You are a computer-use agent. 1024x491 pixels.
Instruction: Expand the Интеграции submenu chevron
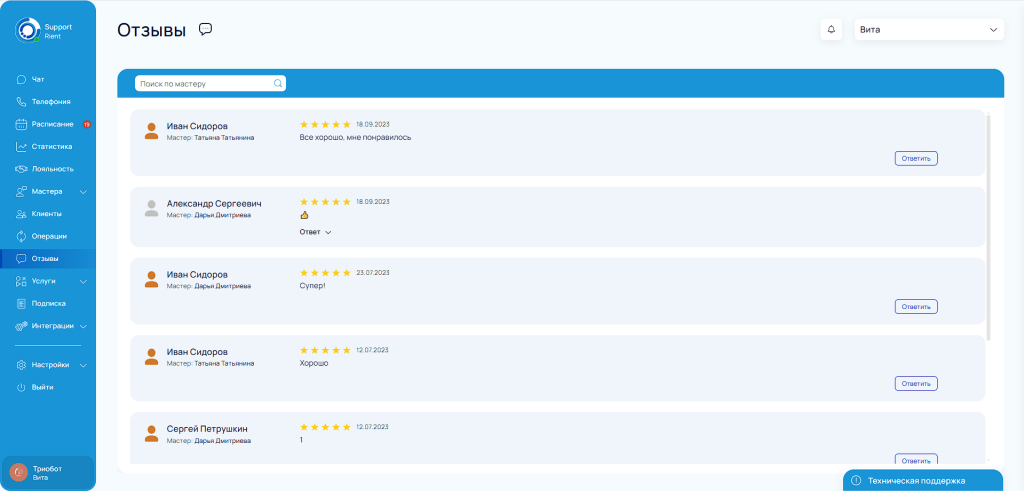click(84, 326)
